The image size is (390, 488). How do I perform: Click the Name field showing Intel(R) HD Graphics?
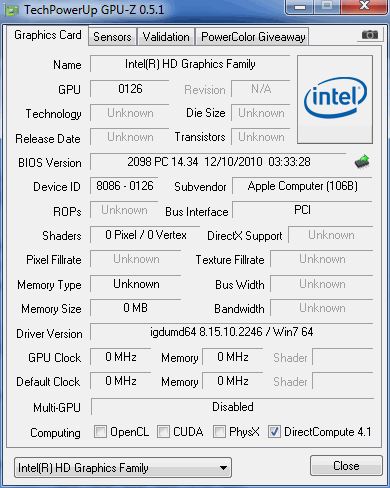pyautogui.click(x=190, y=64)
